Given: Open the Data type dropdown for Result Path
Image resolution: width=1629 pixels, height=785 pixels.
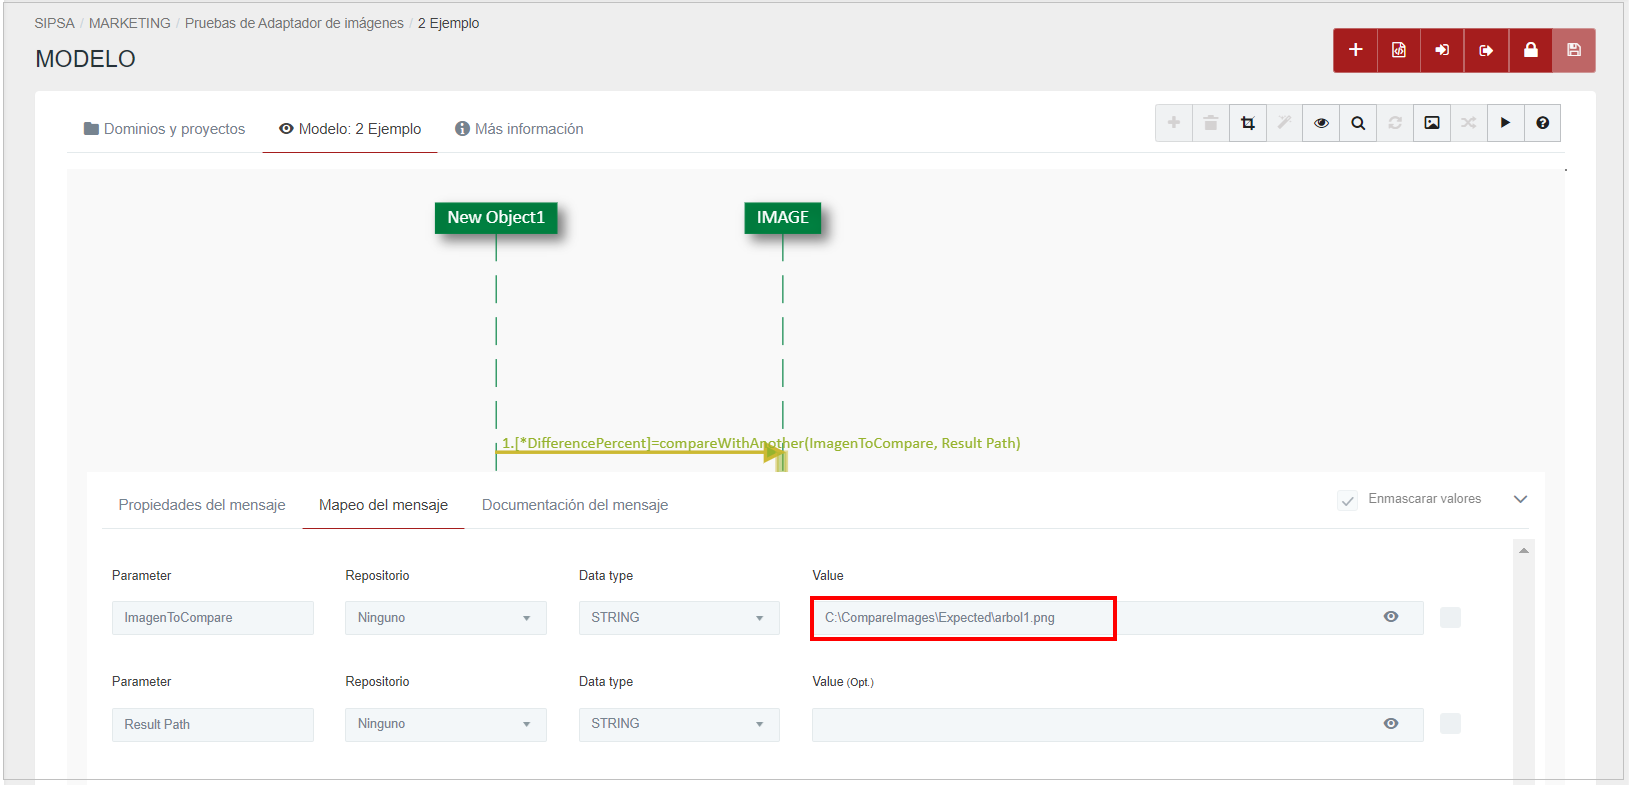Looking at the screenshot, I should 679,724.
